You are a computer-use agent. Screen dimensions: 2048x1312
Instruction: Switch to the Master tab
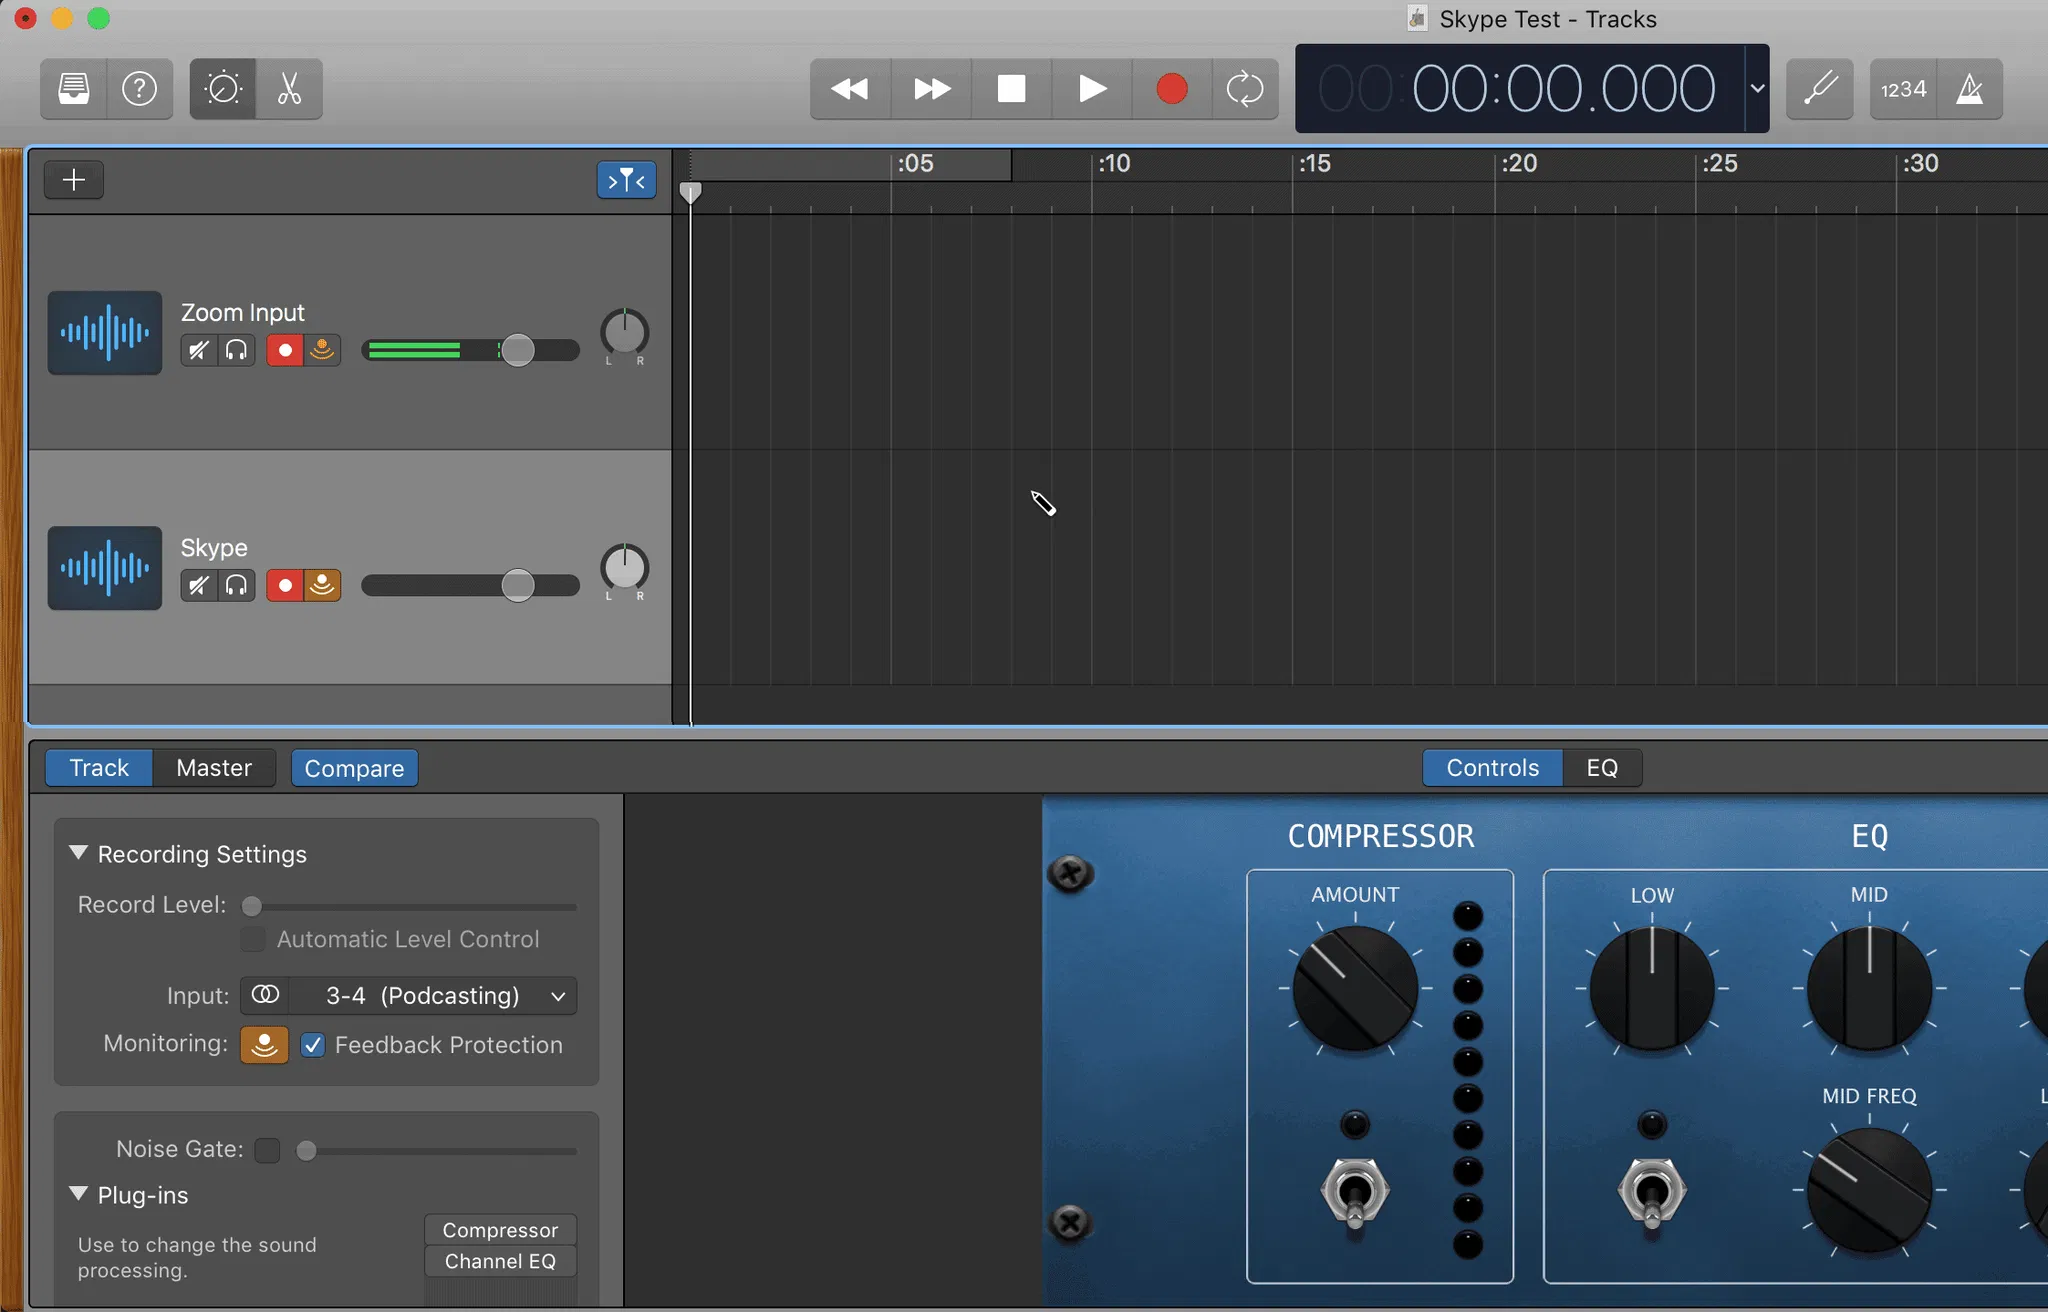(x=213, y=768)
